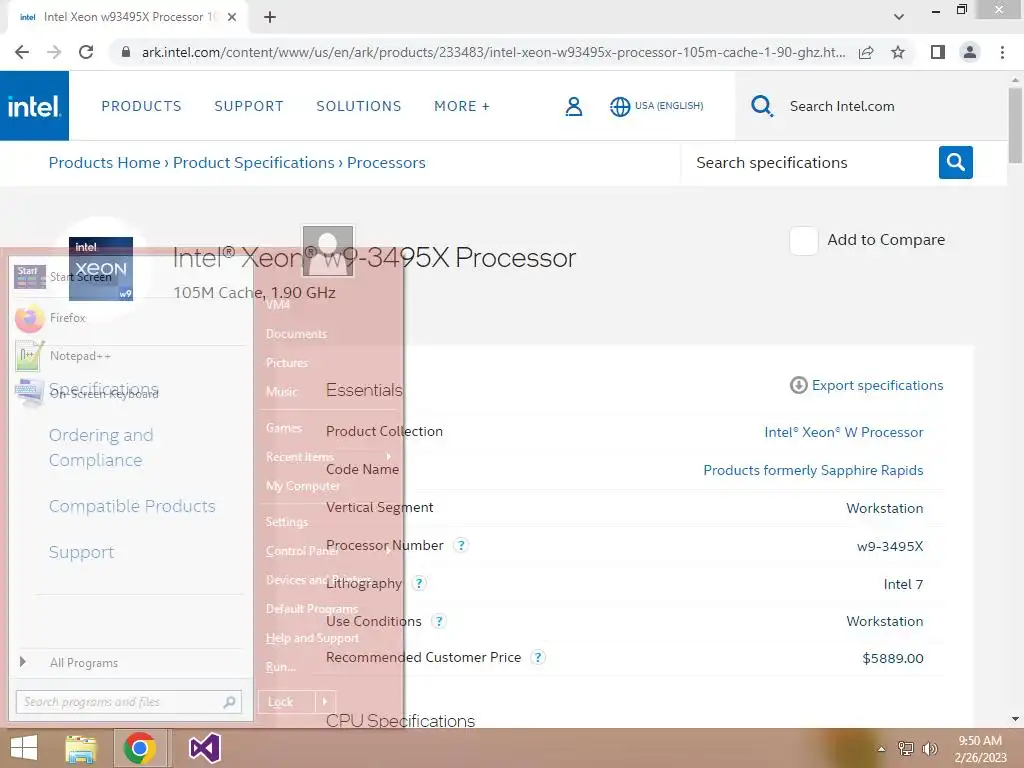Show help for Lithography
This screenshot has width=1024, height=768.
click(x=419, y=583)
